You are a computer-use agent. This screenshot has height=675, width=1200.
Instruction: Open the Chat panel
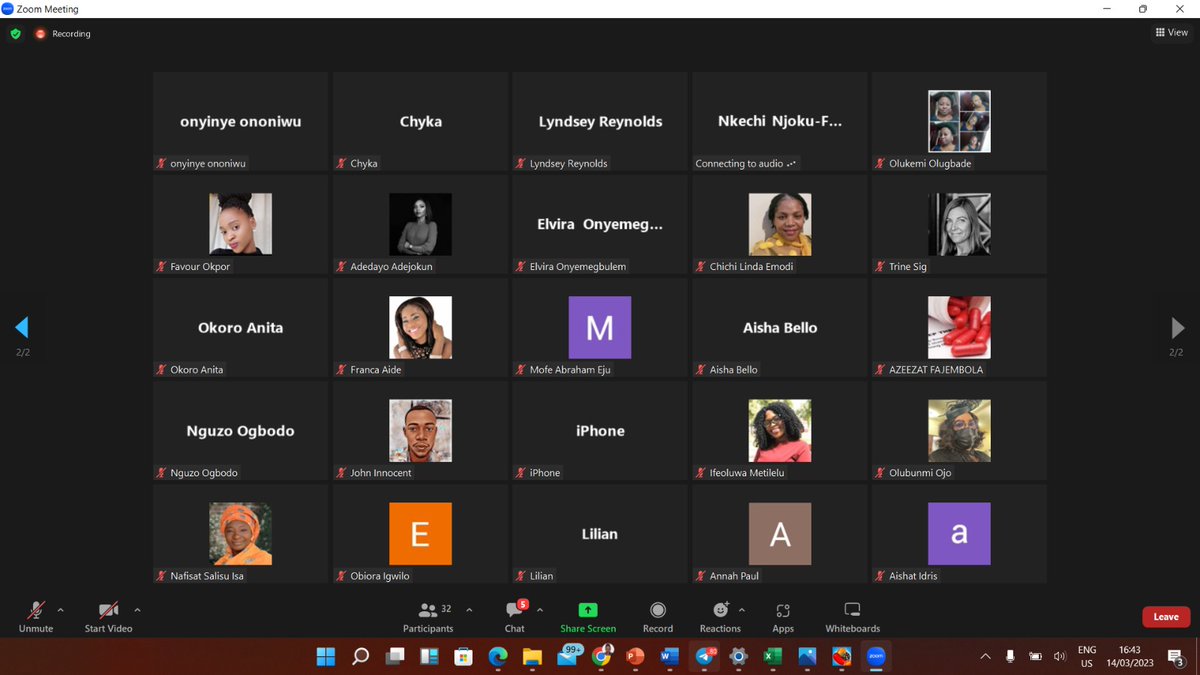(x=515, y=616)
